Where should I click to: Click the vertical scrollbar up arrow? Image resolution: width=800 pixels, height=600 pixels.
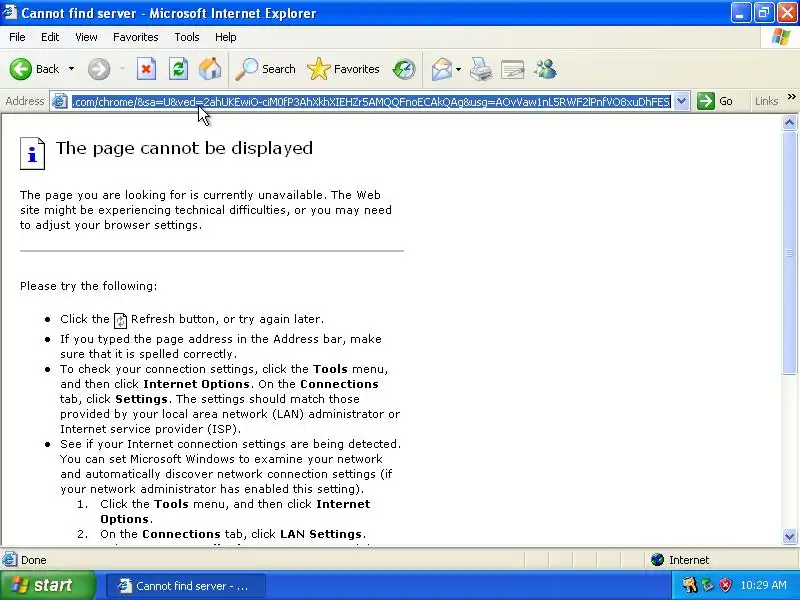pyautogui.click(x=789, y=122)
